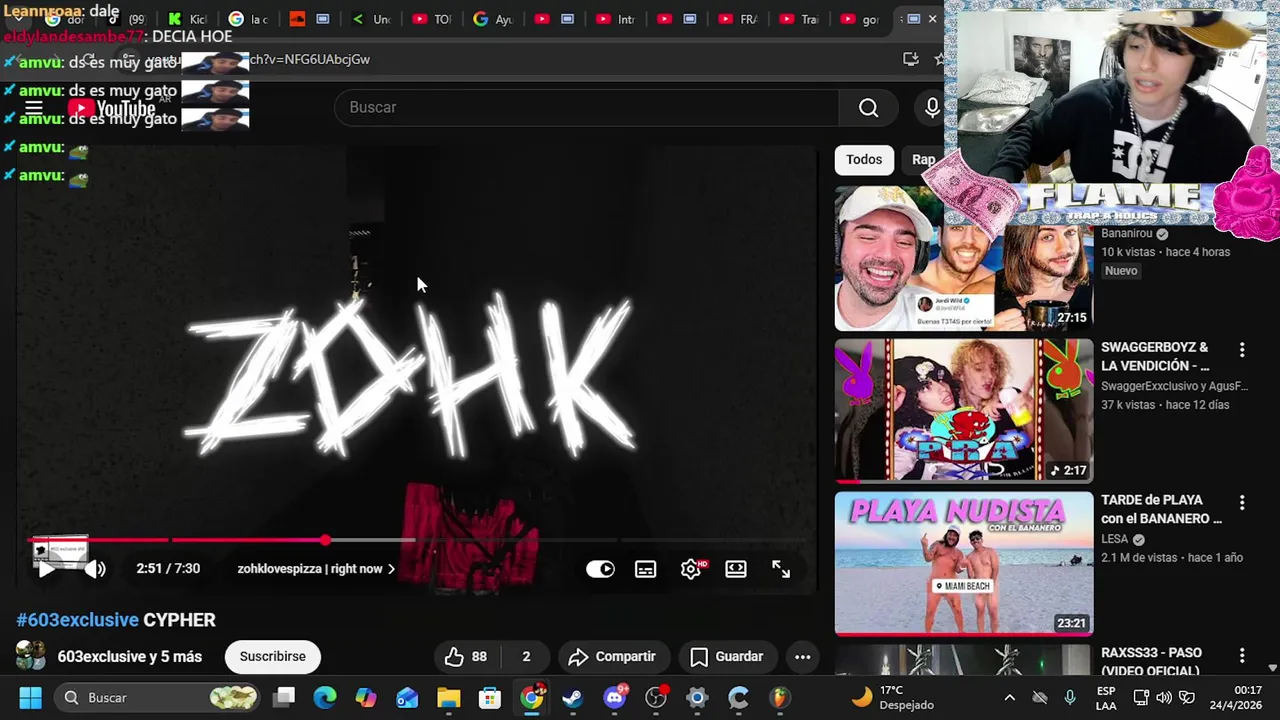Image resolution: width=1280 pixels, height=720 pixels.
Task: Switch to the 'TOI' YouTube tab
Action: (x=432, y=19)
